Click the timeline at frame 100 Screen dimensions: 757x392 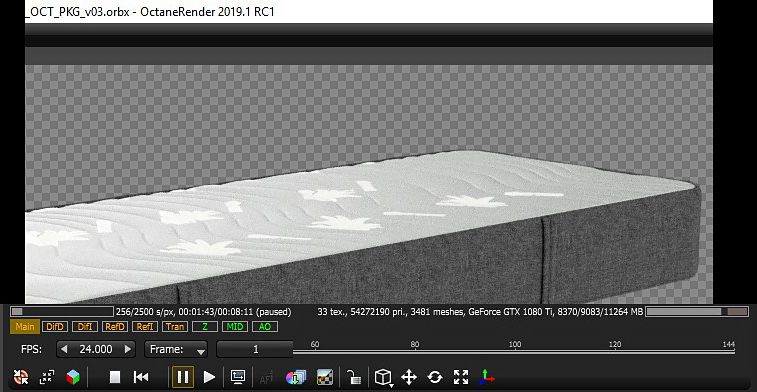(515, 351)
